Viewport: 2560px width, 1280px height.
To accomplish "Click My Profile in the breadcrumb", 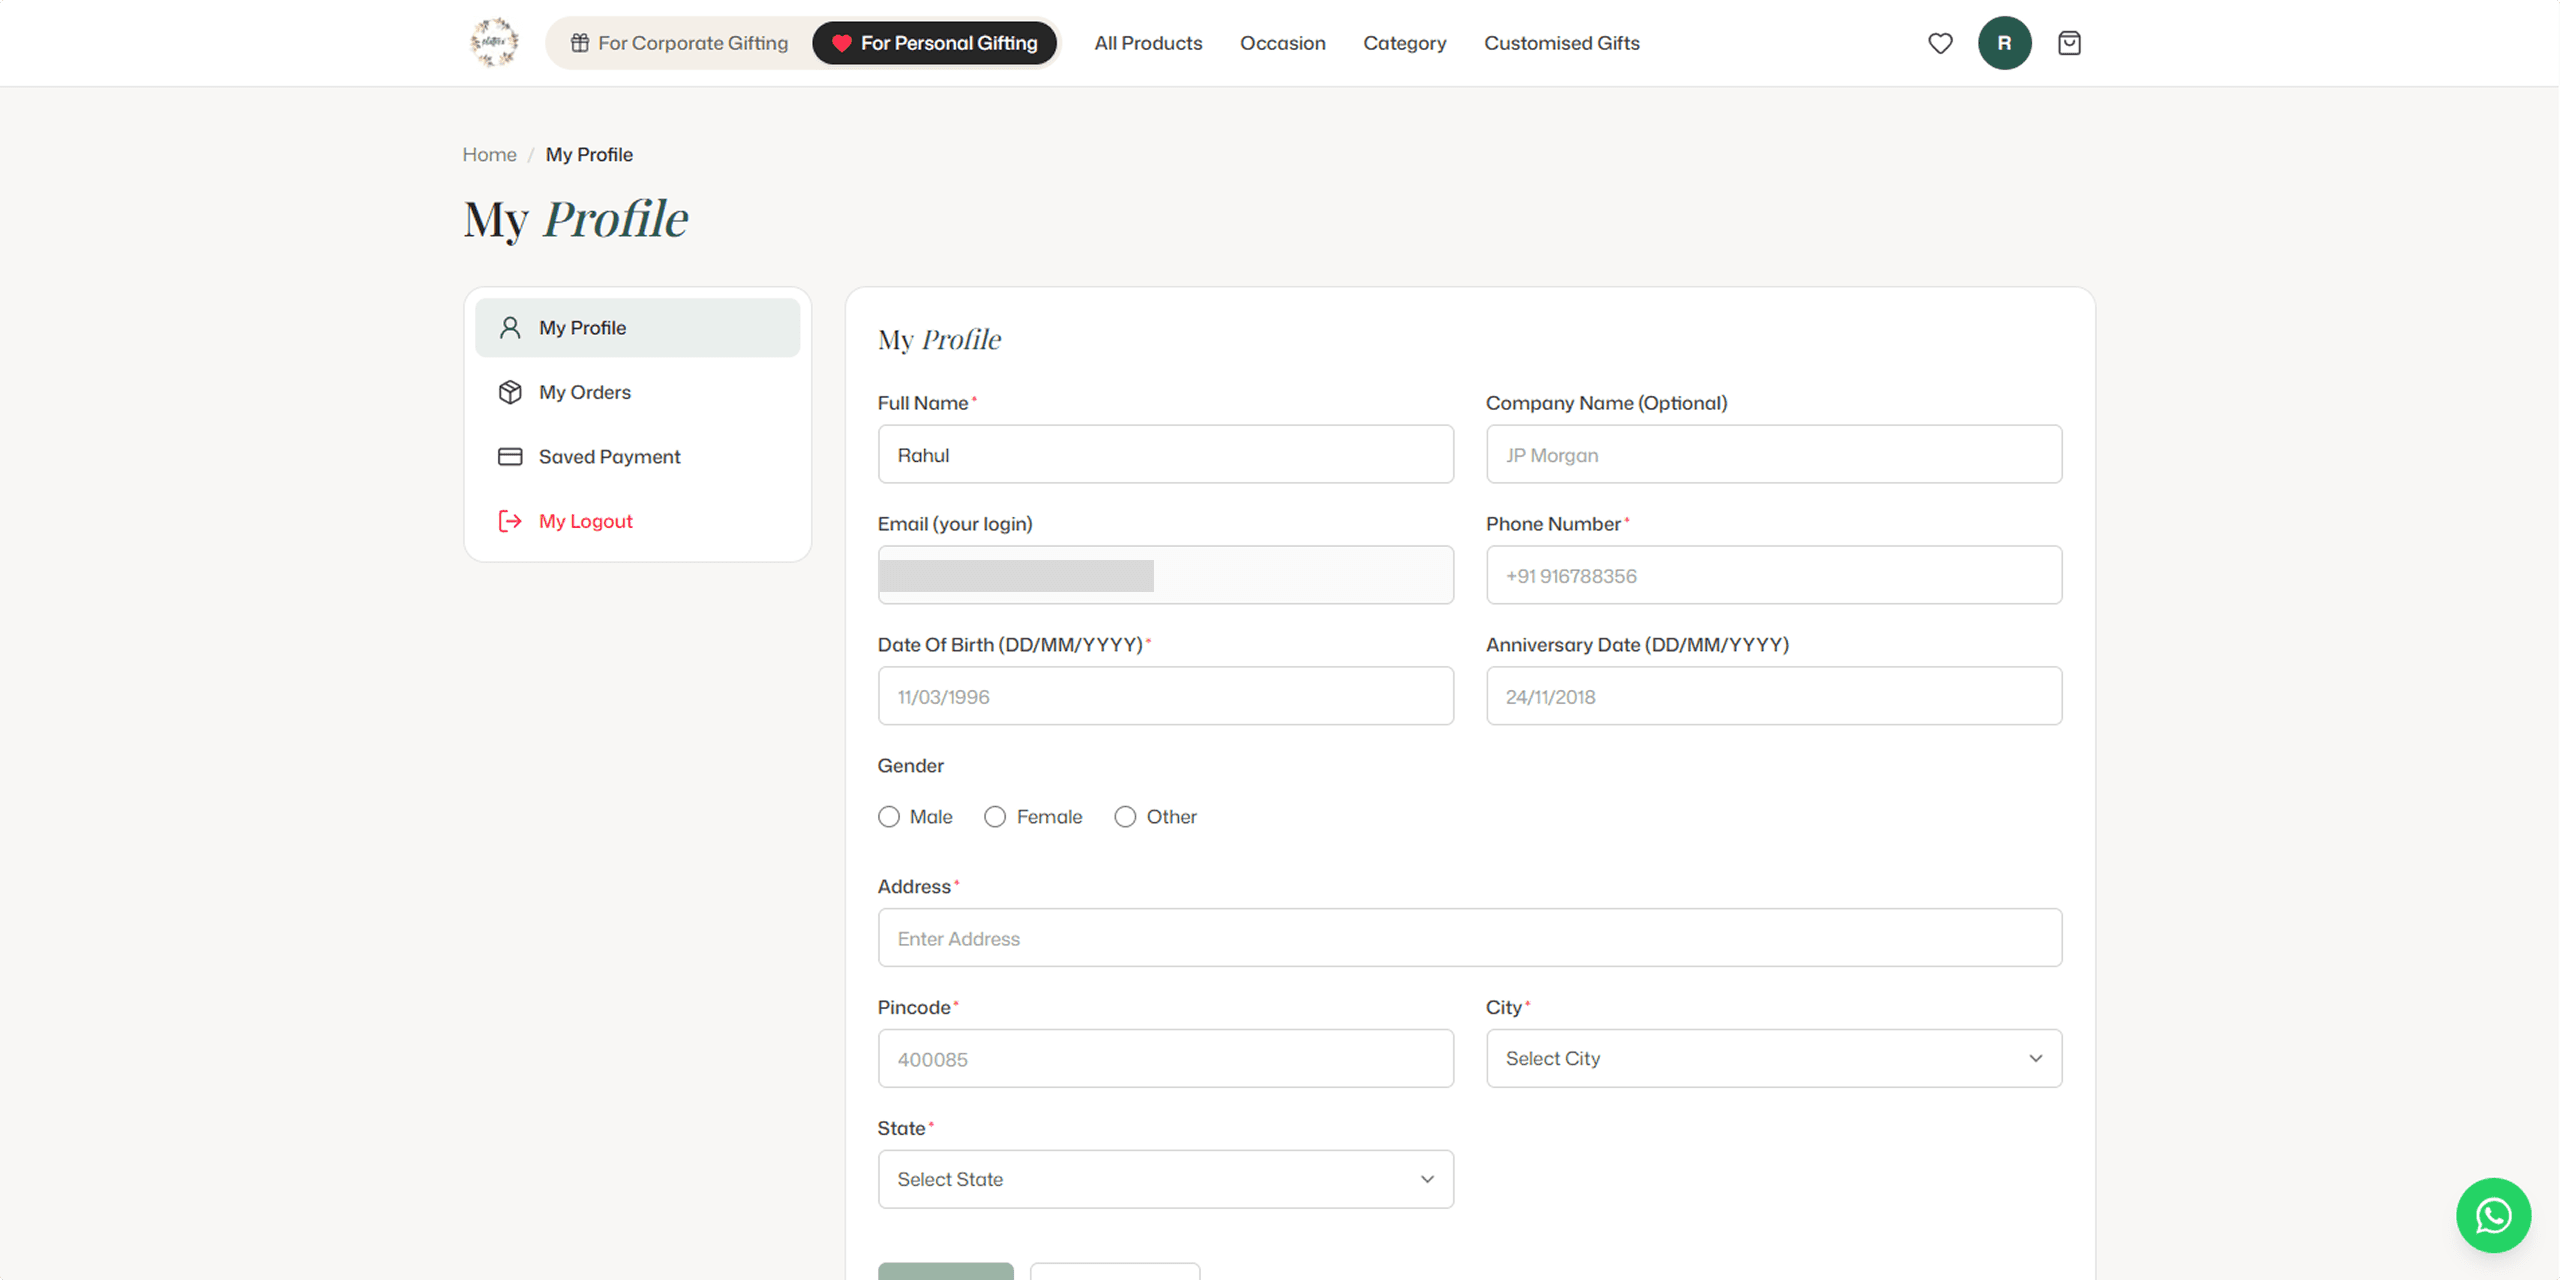I will [589, 154].
